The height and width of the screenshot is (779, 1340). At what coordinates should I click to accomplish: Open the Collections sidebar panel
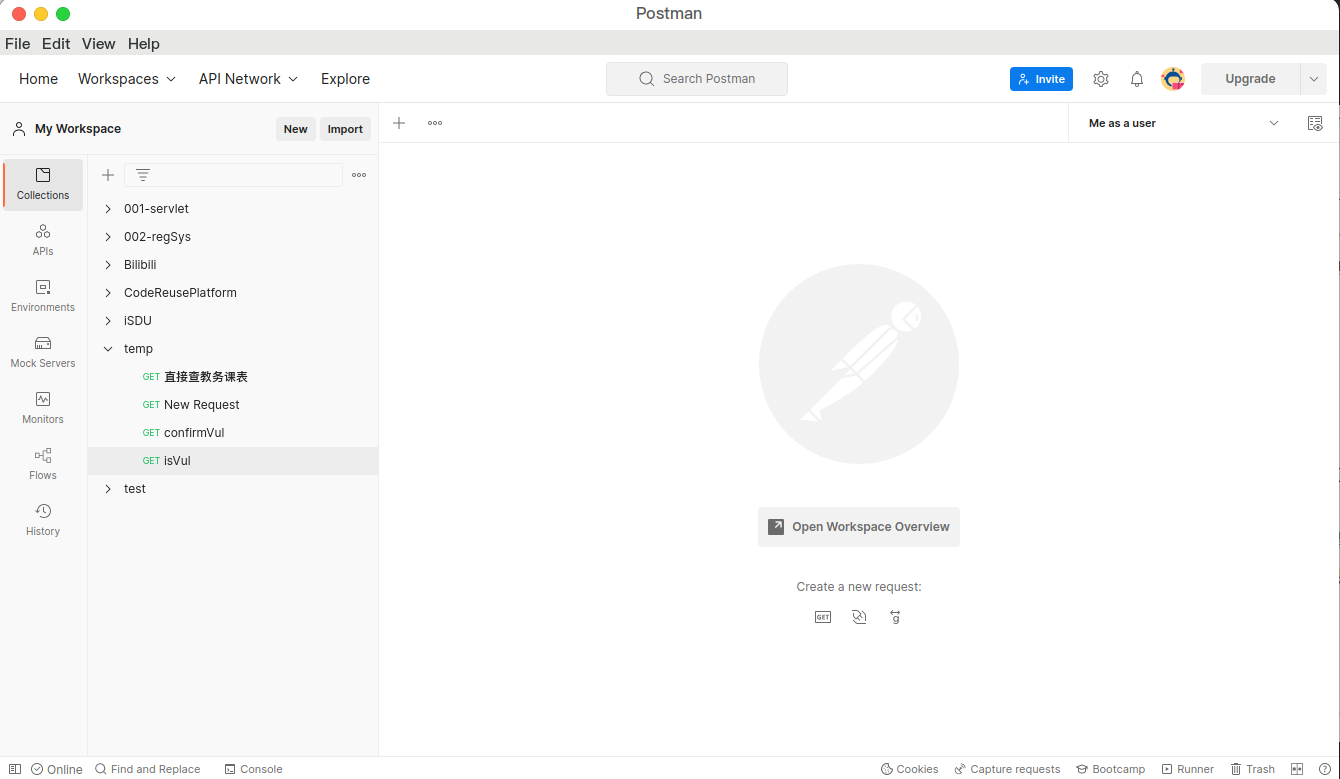[x=43, y=184]
